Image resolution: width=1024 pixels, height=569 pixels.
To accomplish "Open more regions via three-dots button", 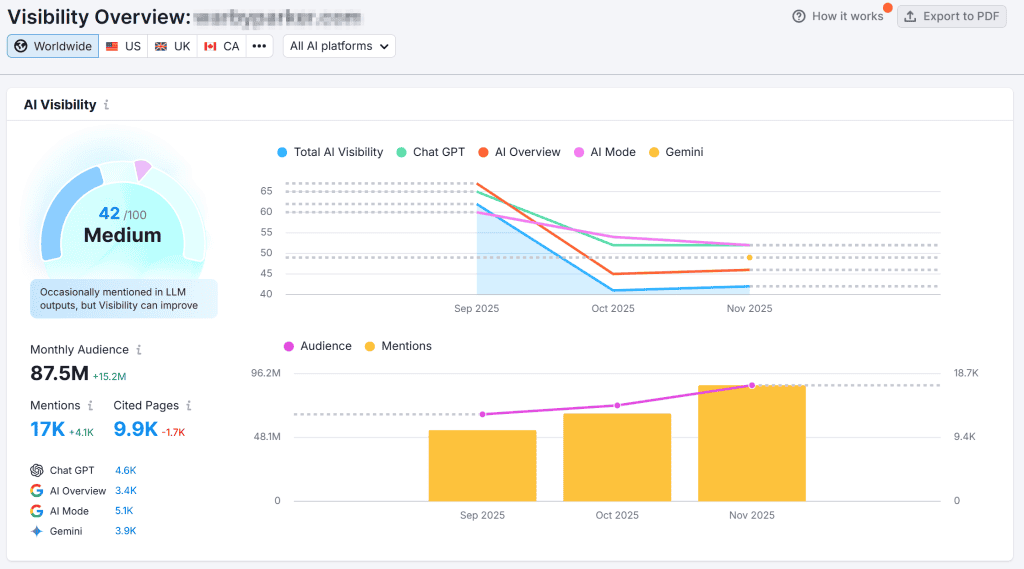I will [x=259, y=46].
